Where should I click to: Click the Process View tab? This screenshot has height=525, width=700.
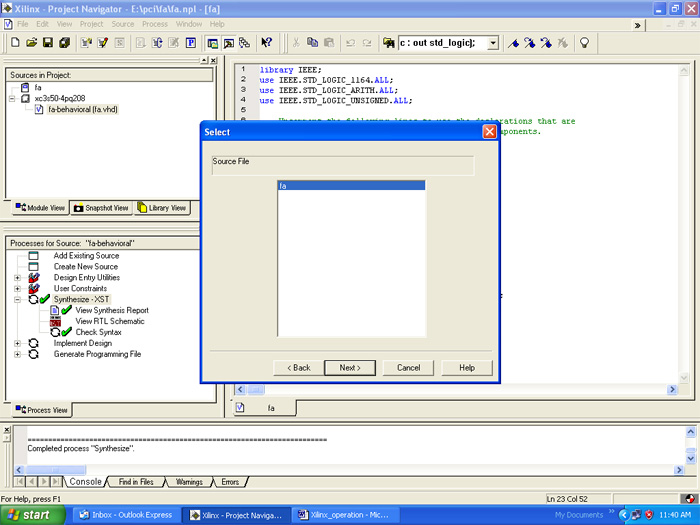(x=42, y=410)
